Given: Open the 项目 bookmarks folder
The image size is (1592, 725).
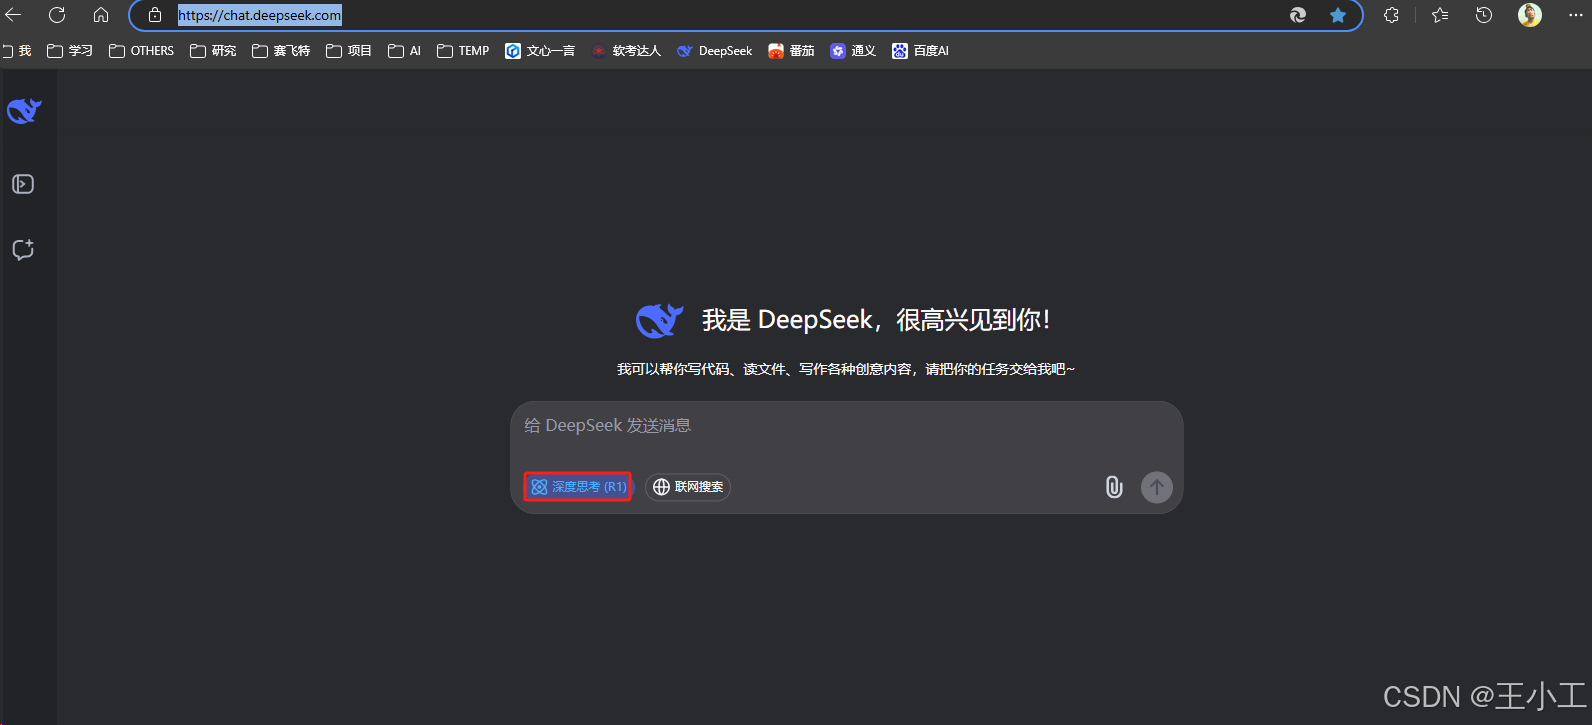Looking at the screenshot, I should (349, 51).
